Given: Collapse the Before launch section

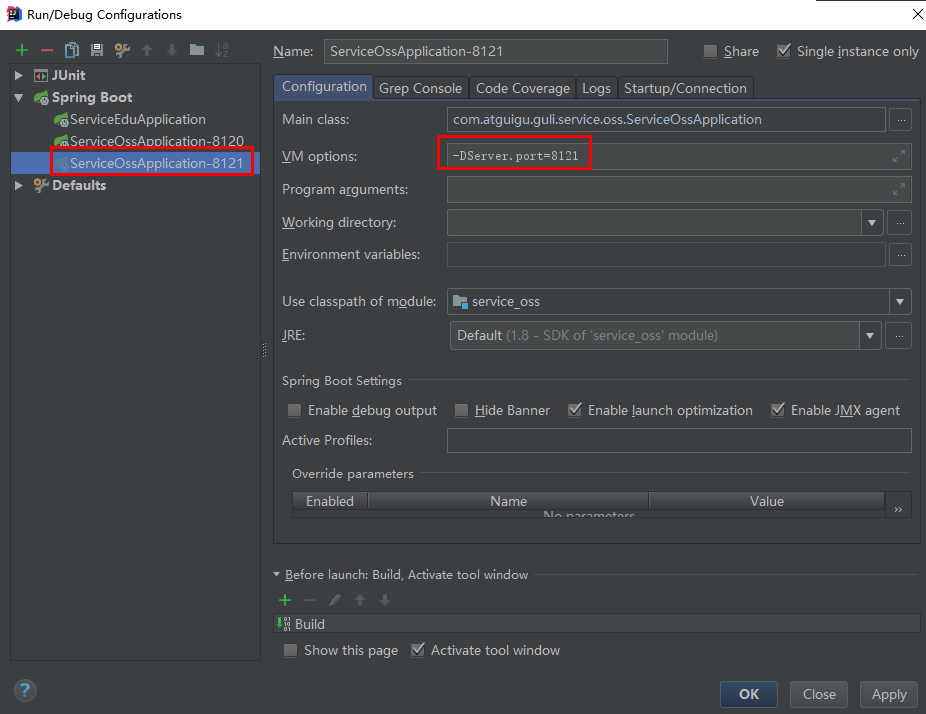Looking at the screenshot, I should click(276, 574).
